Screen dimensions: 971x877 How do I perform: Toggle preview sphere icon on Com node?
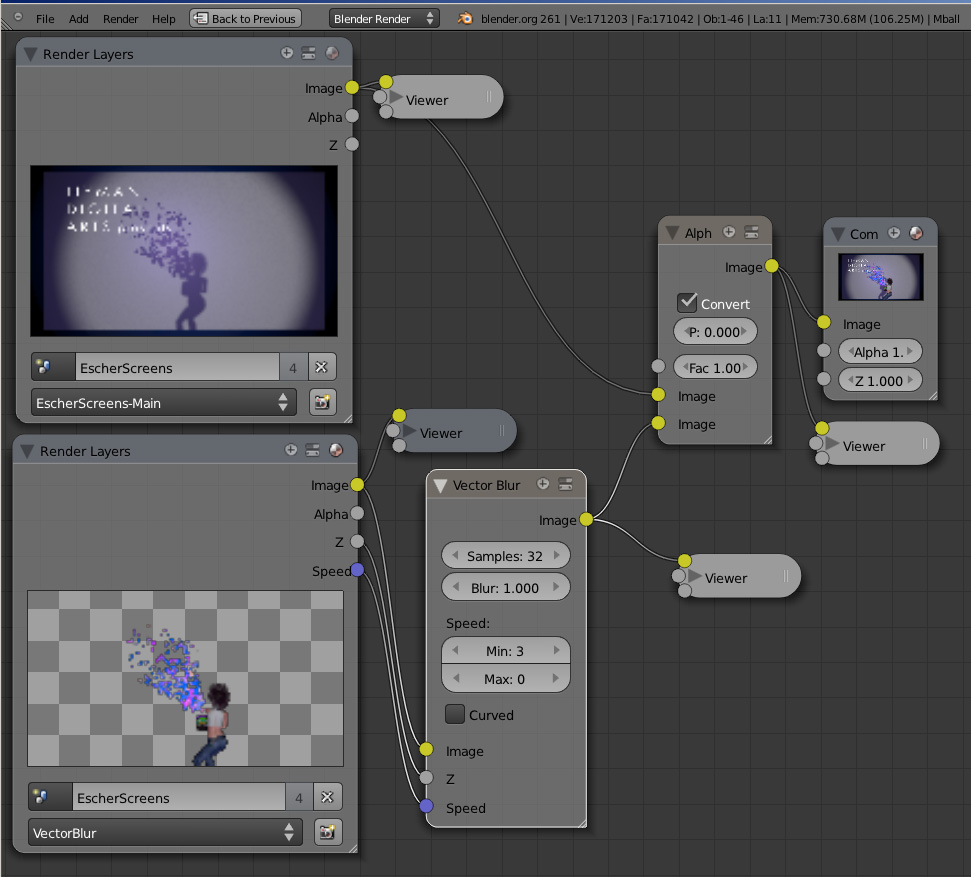(x=916, y=233)
